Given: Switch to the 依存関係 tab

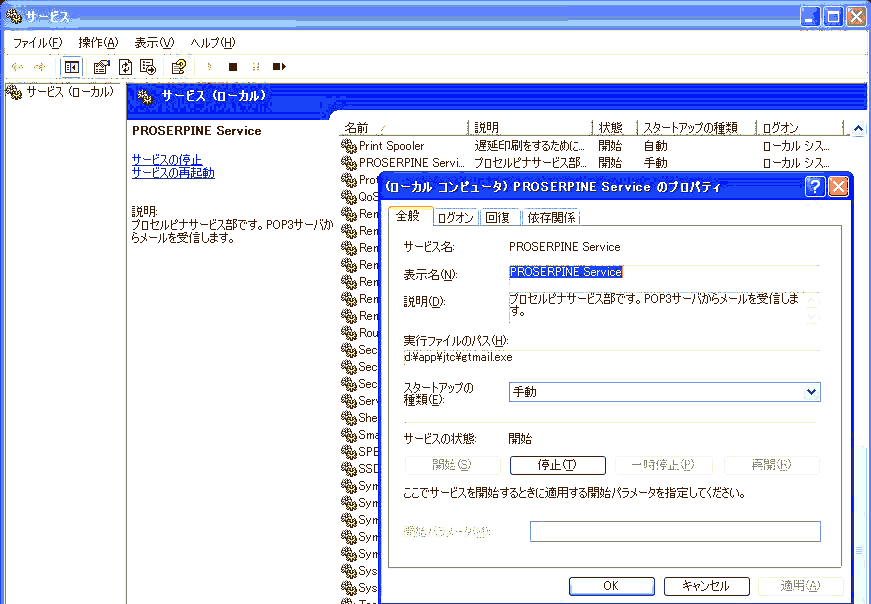Looking at the screenshot, I should pyautogui.click(x=551, y=217).
